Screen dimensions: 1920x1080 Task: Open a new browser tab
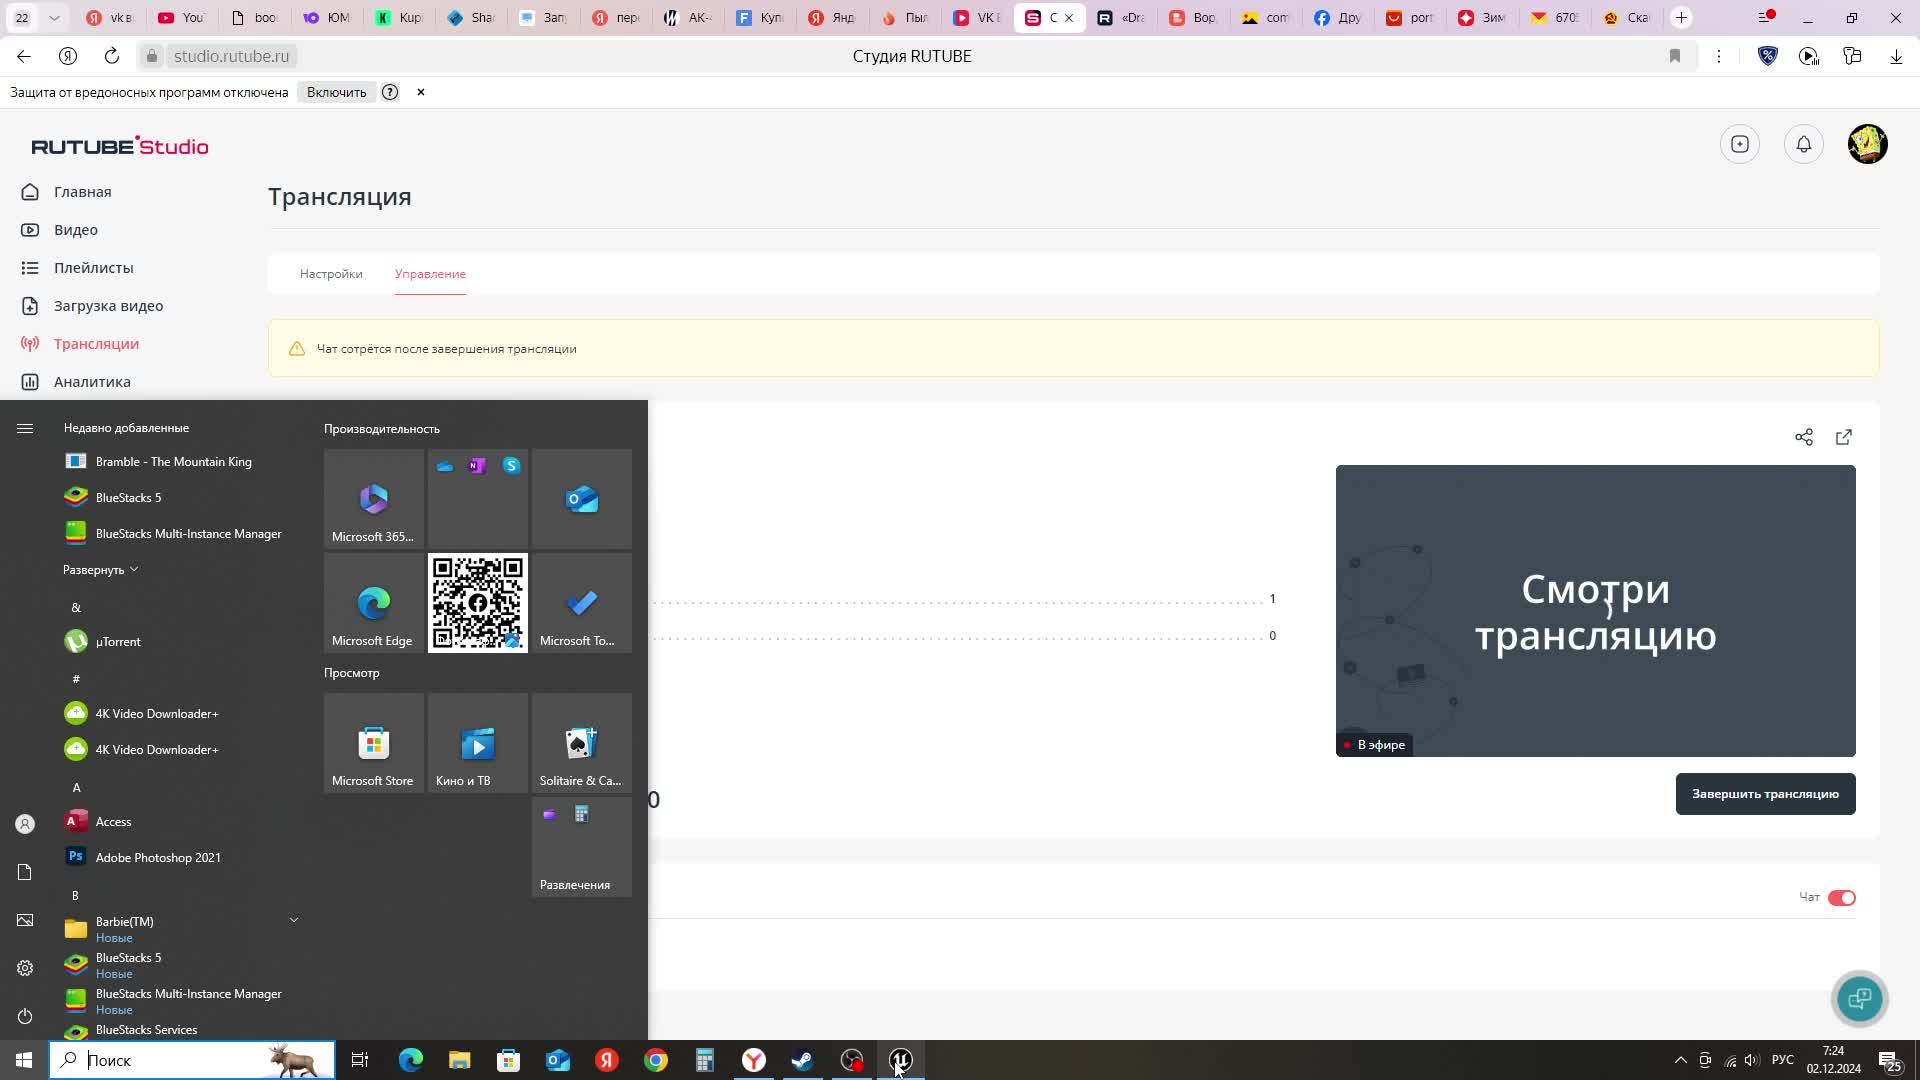(1681, 18)
